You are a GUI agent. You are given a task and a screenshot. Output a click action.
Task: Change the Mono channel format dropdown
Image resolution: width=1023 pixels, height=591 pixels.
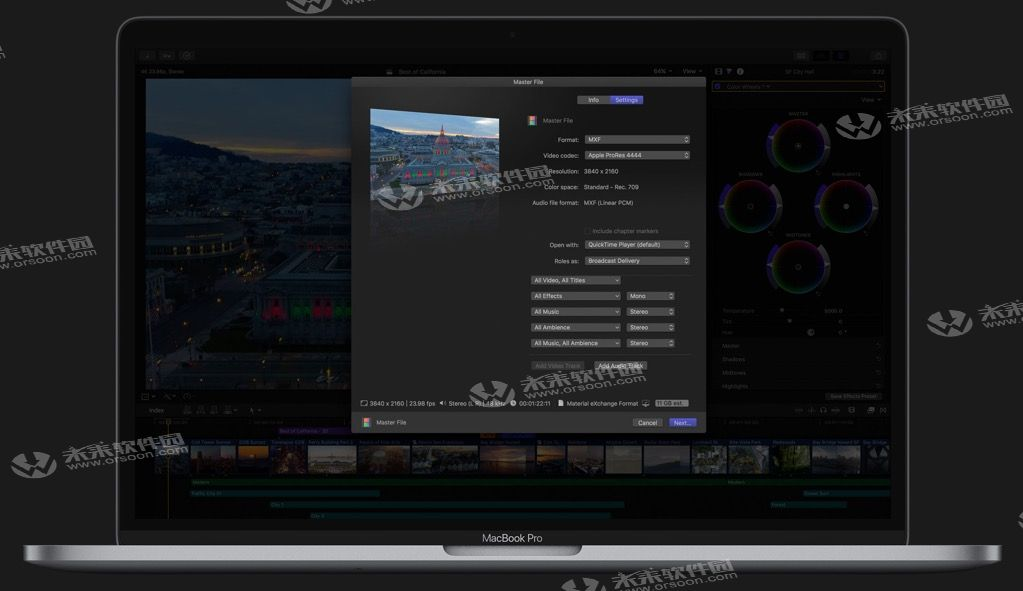pyautogui.click(x=650, y=296)
